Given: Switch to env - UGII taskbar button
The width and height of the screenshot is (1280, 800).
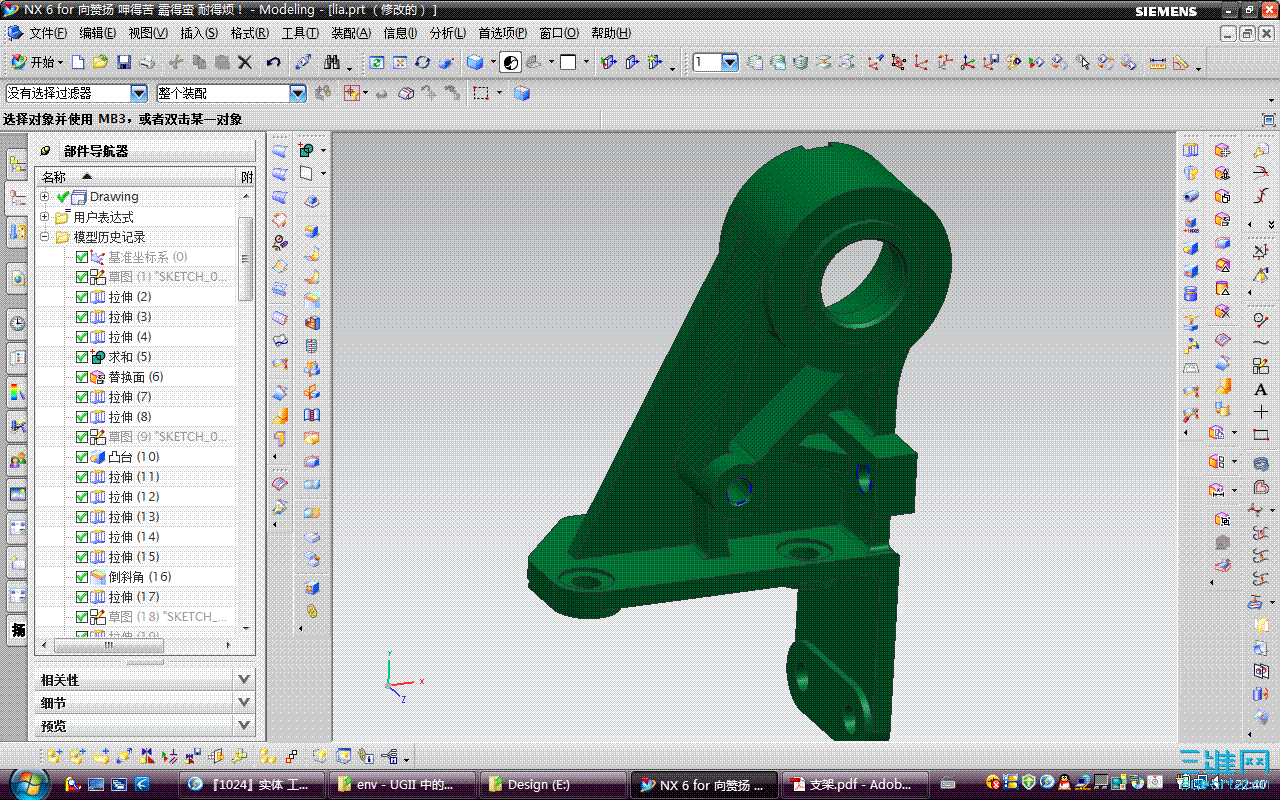Looking at the screenshot, I should click(x=404, y=784).
